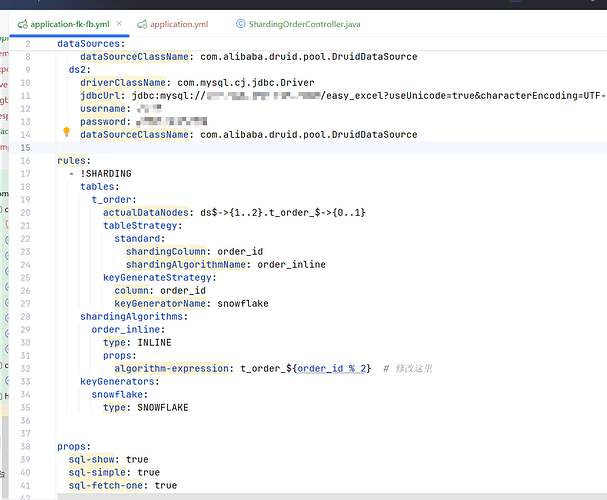Click the 'sql-show' key

pyautogui.click(x=91, y=460)
